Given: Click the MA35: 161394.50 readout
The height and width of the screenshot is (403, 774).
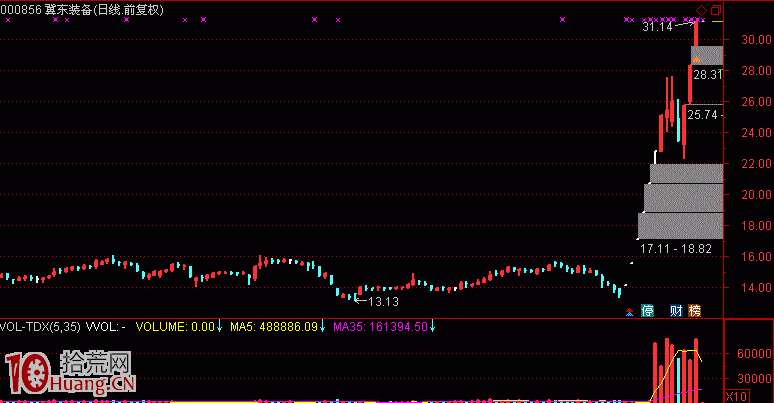Looking at the screenshot, I should pyautogui.click(x=380, y=326).
